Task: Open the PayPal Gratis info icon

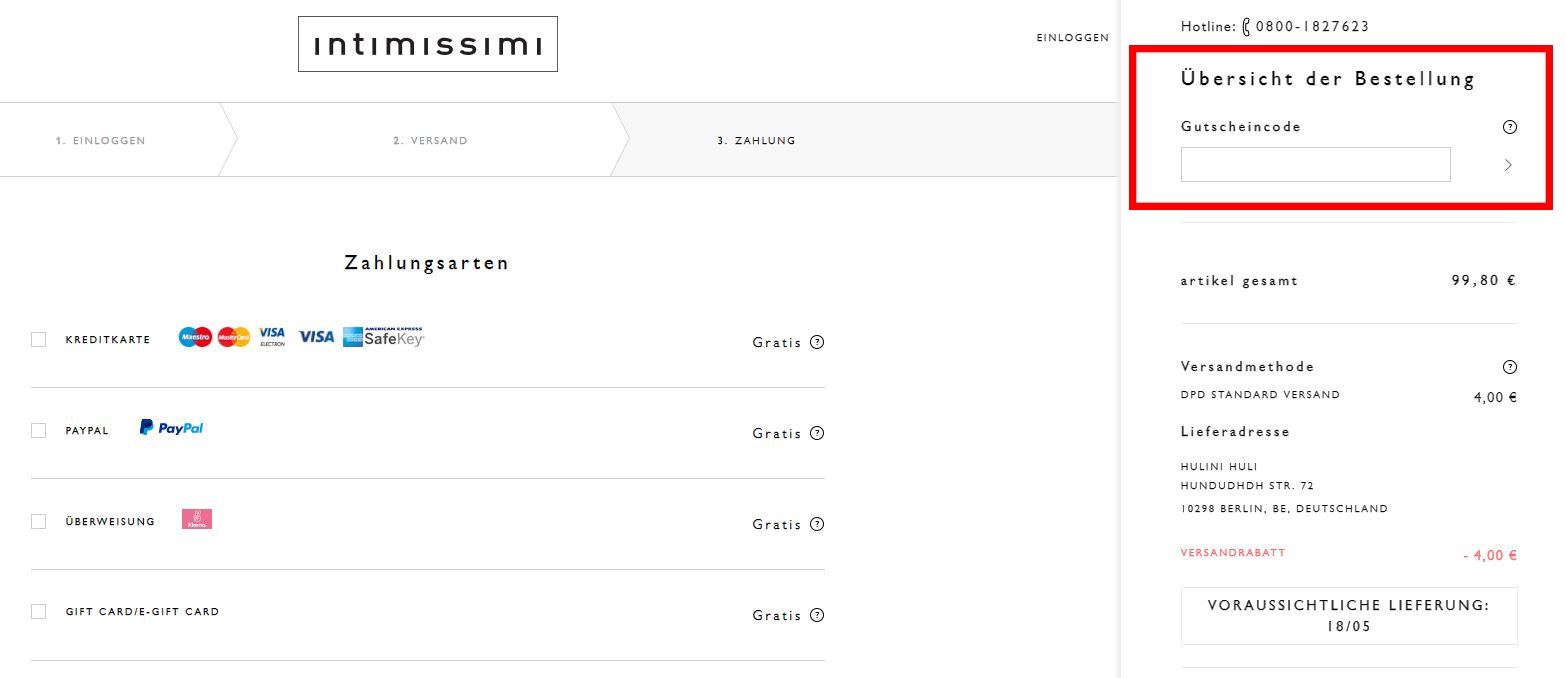Action: [817, 433]
